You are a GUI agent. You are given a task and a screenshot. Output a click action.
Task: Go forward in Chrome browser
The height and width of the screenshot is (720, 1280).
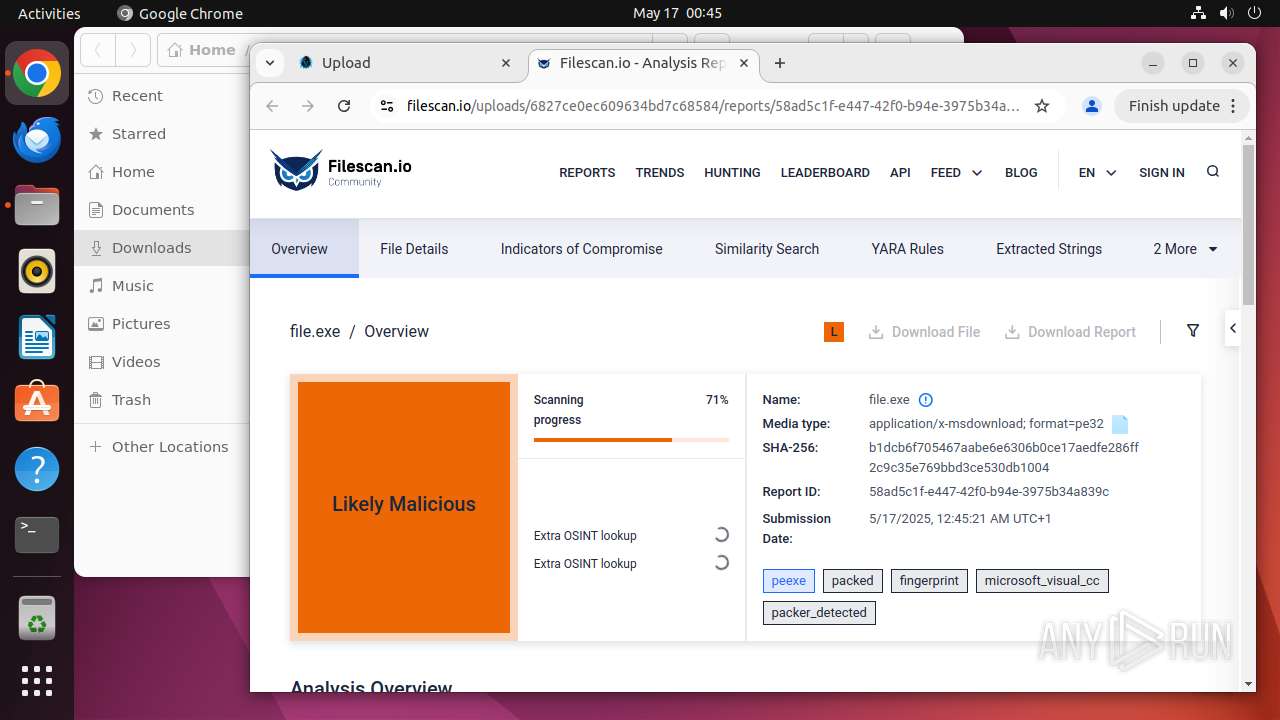(x=308, y=106)
